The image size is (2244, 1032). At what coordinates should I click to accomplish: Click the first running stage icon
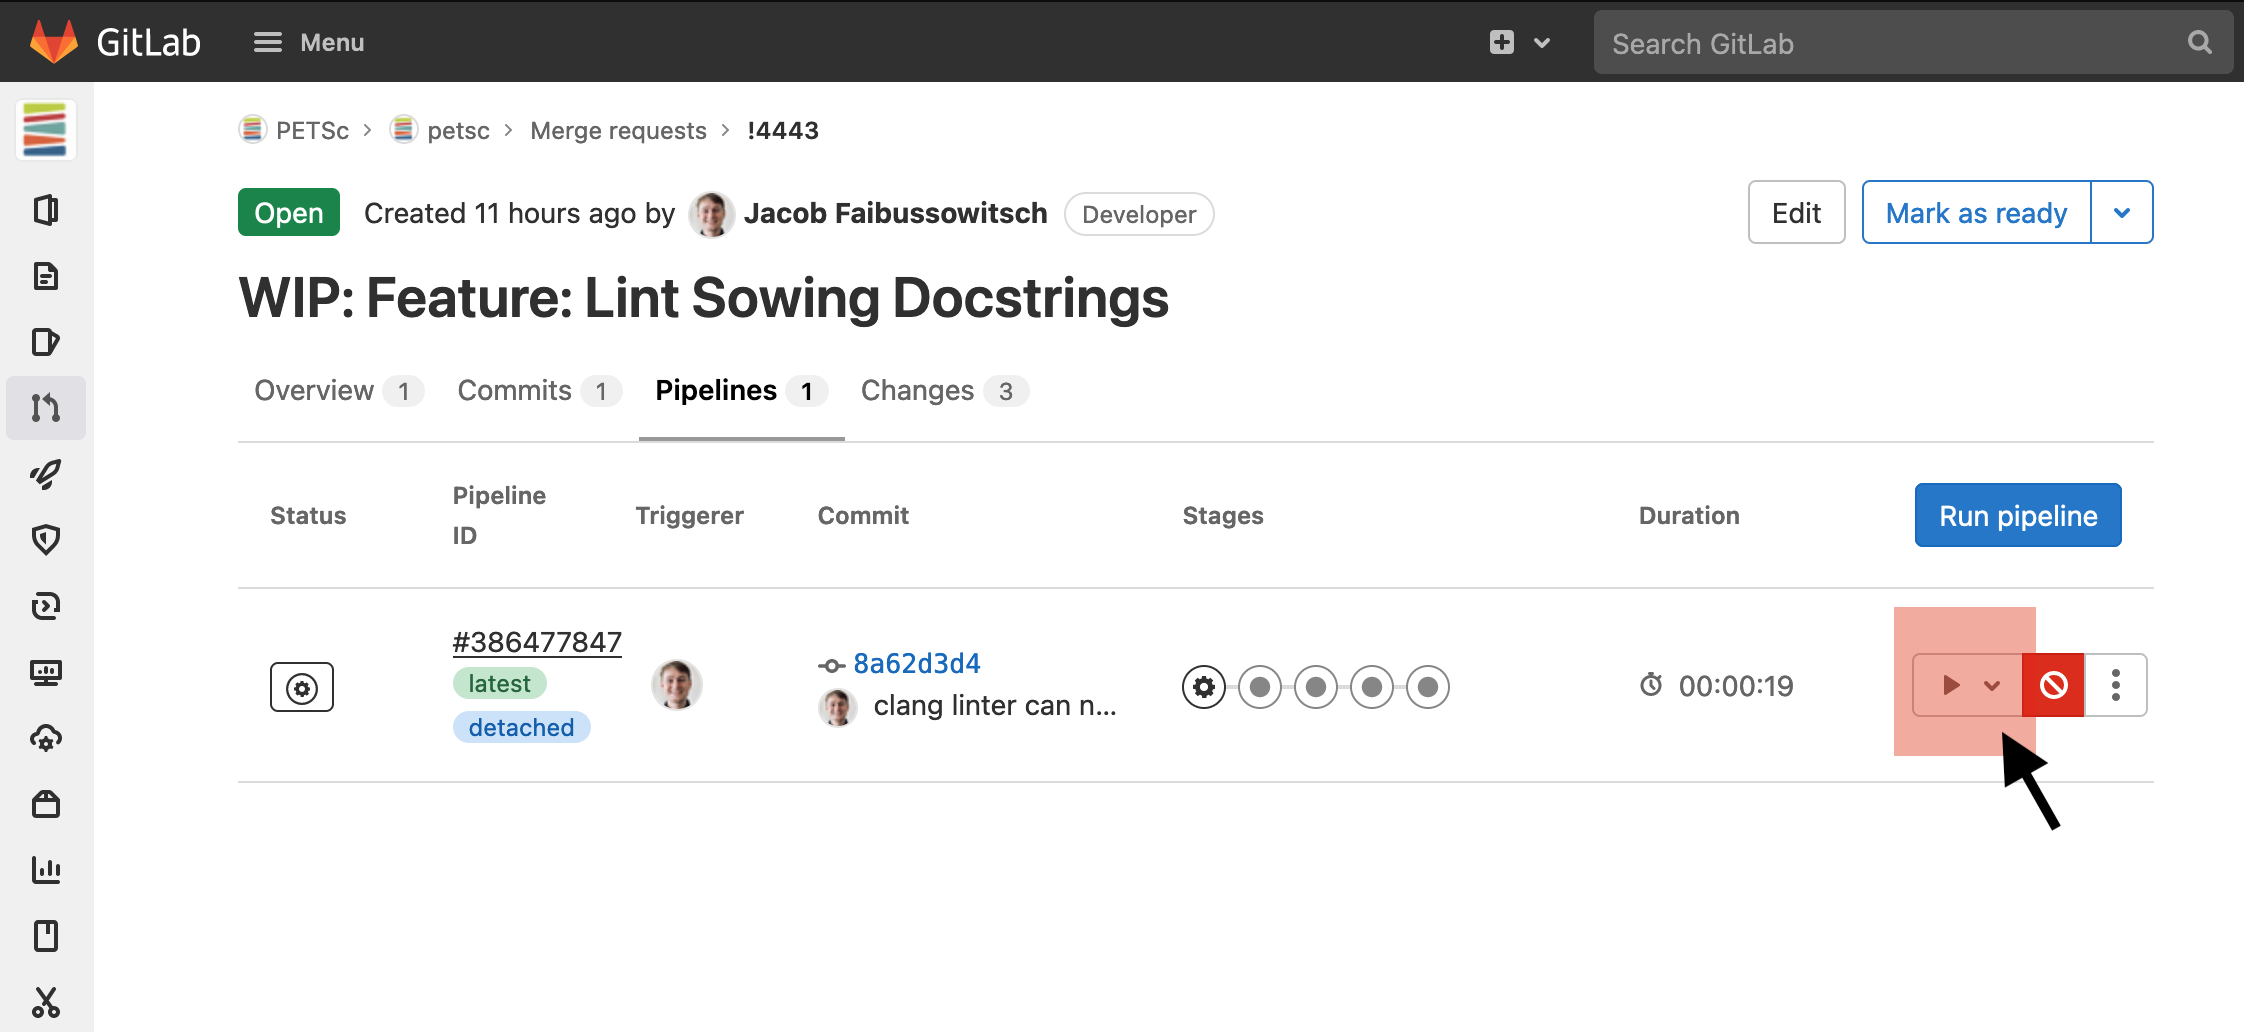pyautogui.click(x=1204, y=687)
